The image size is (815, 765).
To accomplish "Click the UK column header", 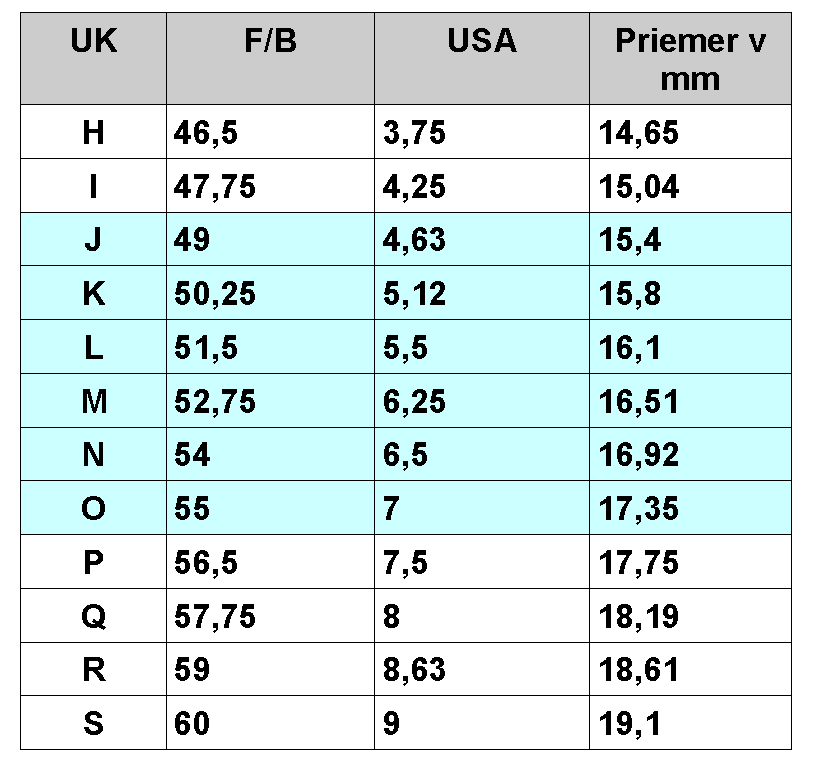I will (x=94, y=59).
